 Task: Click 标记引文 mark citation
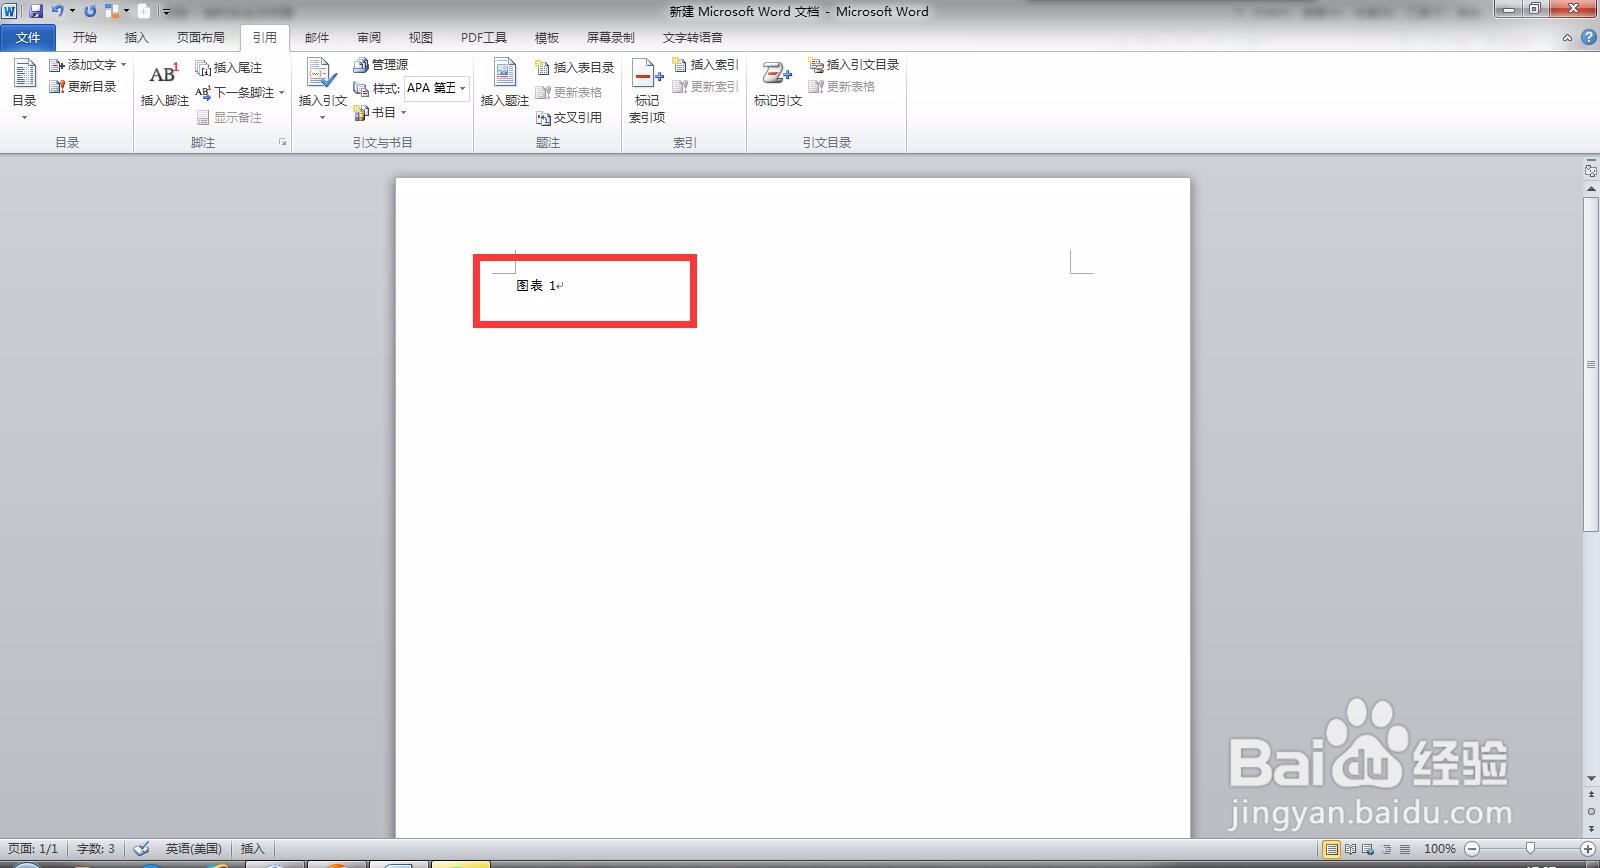point(777,83)
